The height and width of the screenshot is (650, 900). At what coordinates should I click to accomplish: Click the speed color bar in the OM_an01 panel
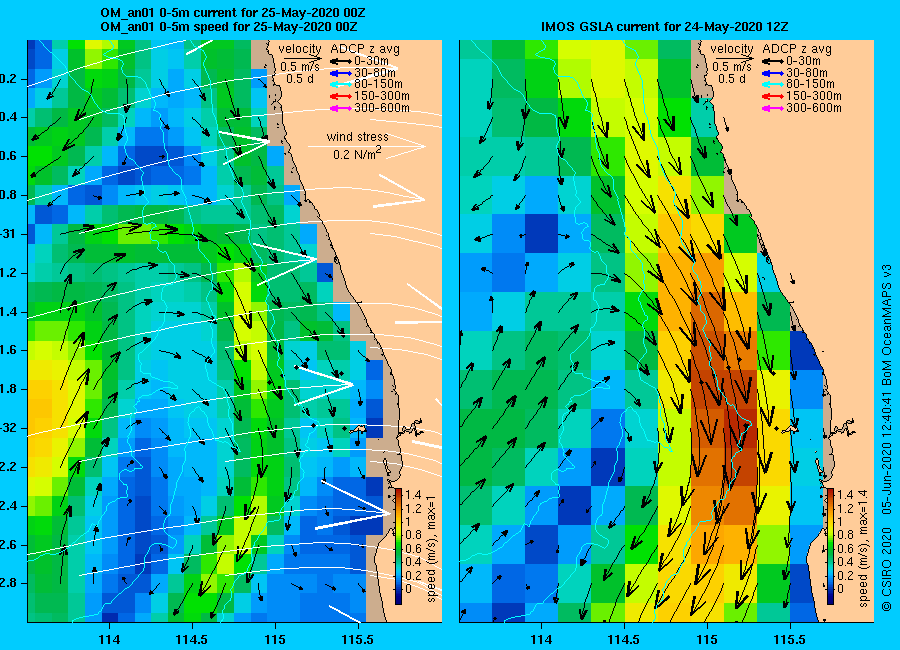[x=398, y=546]
